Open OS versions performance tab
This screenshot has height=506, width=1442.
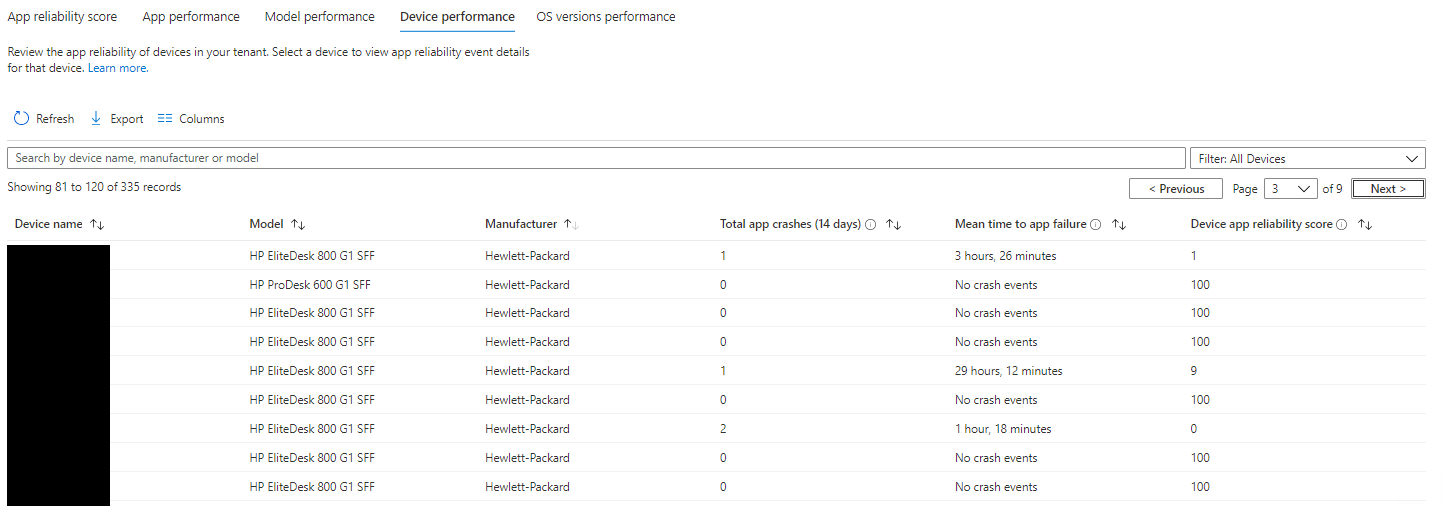pos(605,17)
